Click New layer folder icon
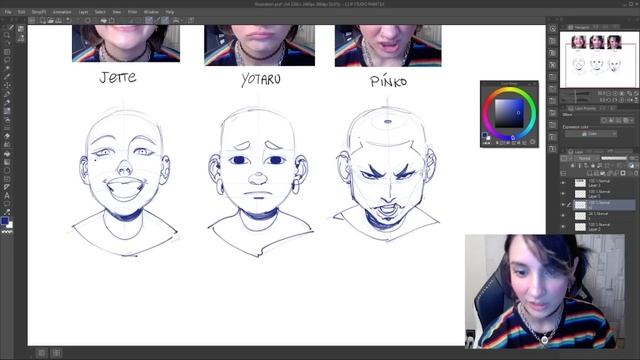Viewport: 640px width, 360px height. 602,173
